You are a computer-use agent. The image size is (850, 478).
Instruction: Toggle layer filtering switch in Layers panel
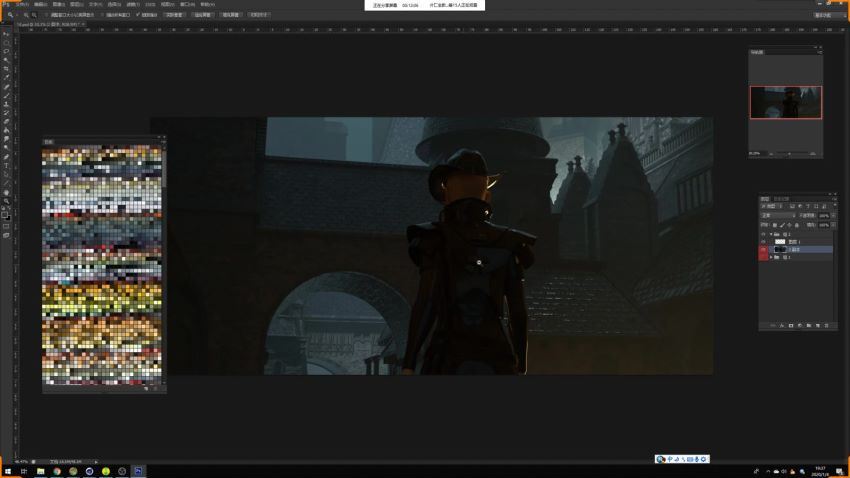point(835,205)
